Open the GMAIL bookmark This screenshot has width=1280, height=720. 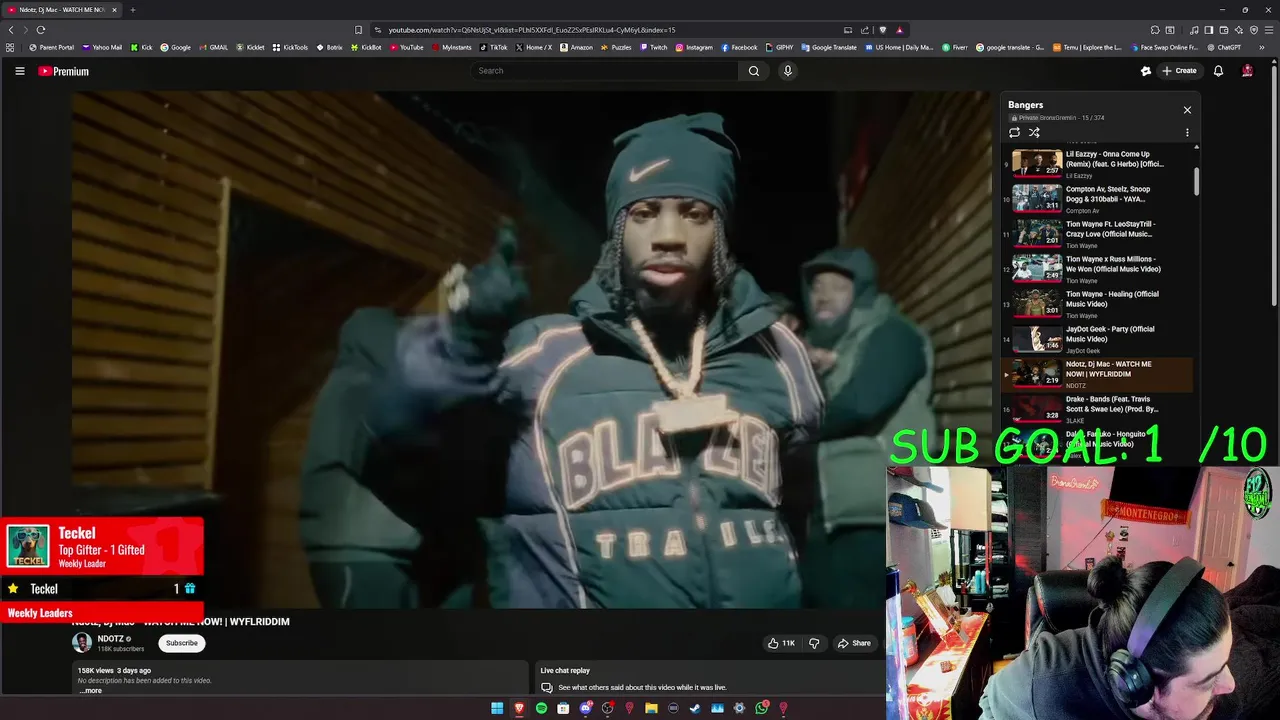(x=213, y=47)
